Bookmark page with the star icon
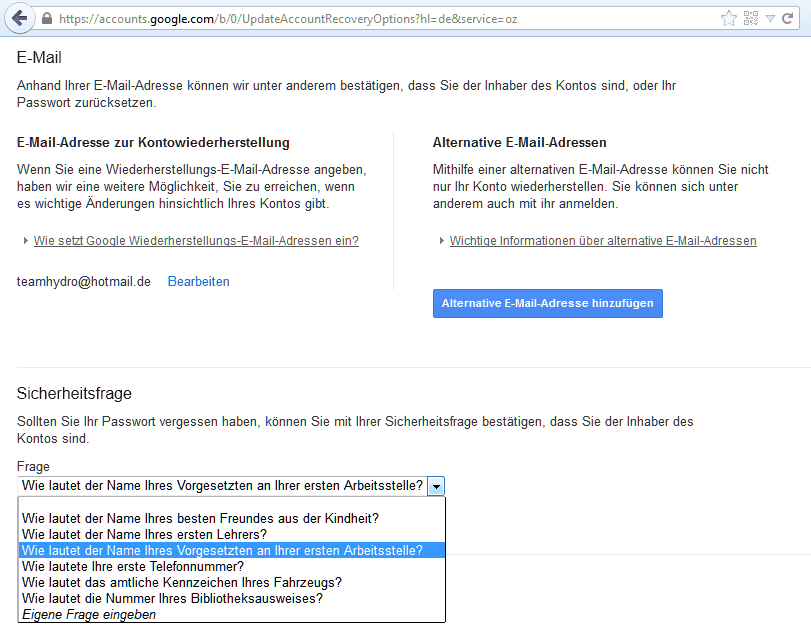The image size is (811, 631). (x=729, y=19)
